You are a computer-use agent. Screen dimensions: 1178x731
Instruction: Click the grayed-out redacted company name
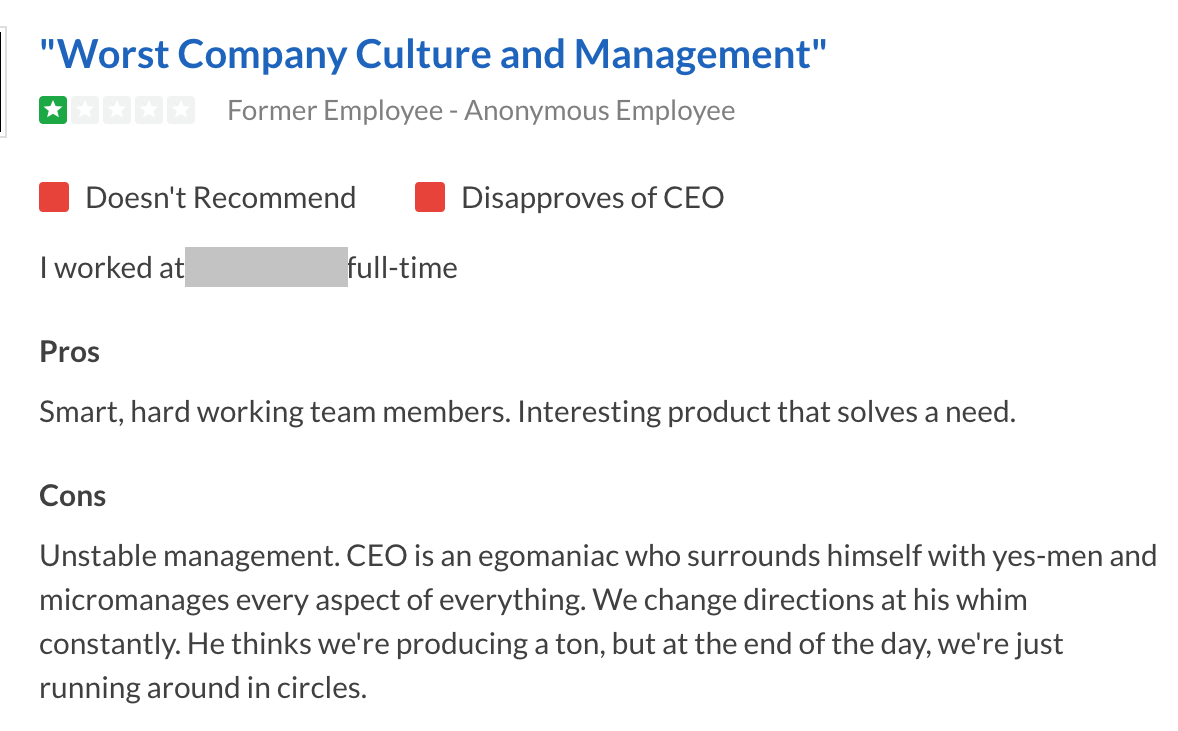point(266,268)
